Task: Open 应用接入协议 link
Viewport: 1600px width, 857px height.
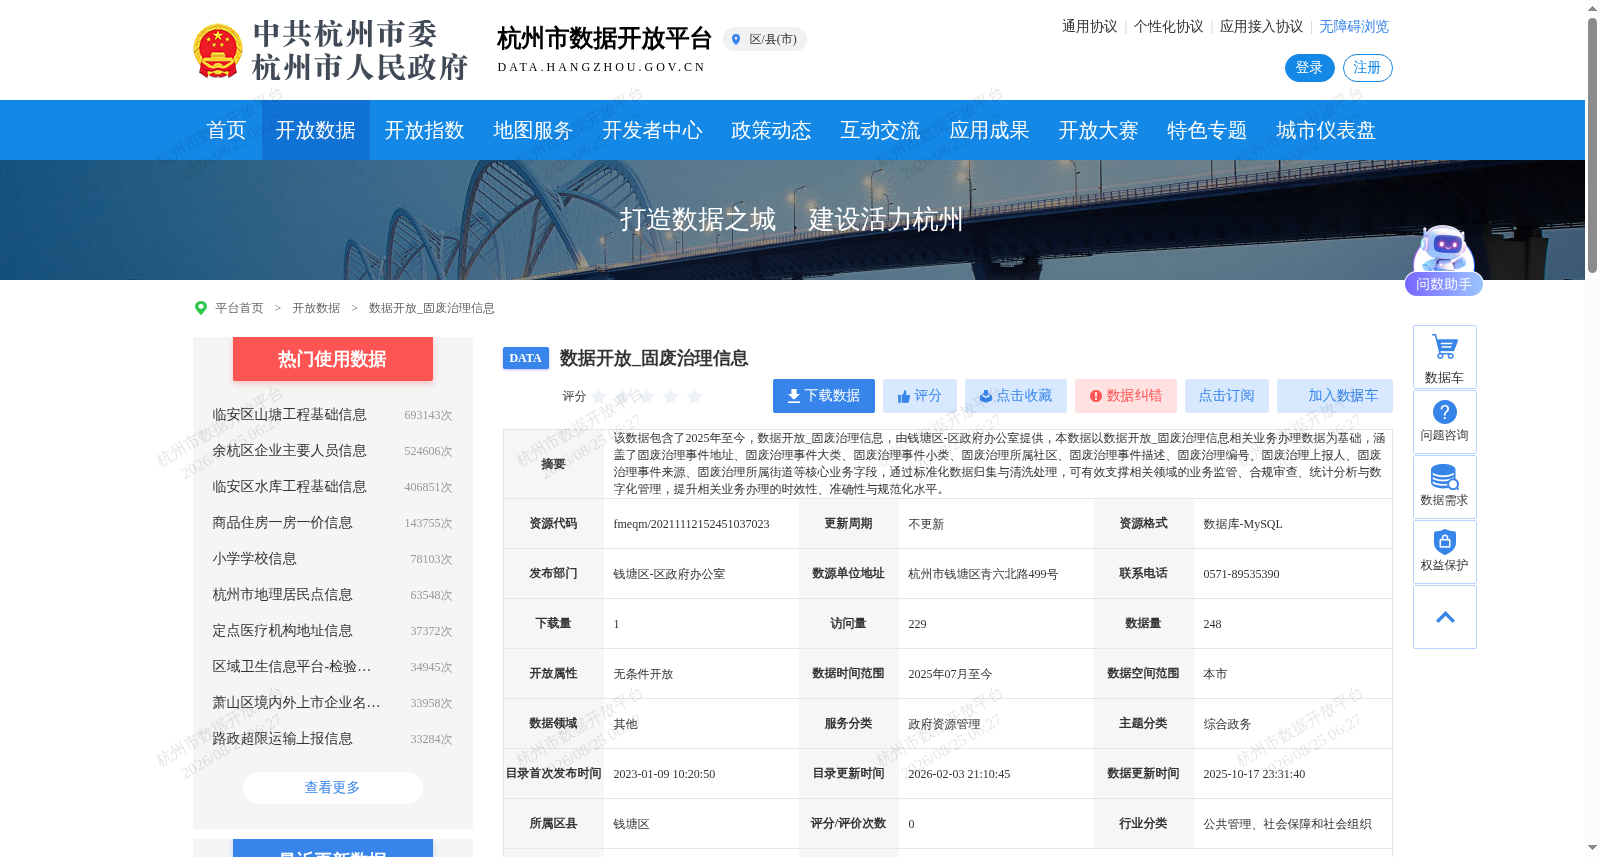Action: click(1262, 27)
